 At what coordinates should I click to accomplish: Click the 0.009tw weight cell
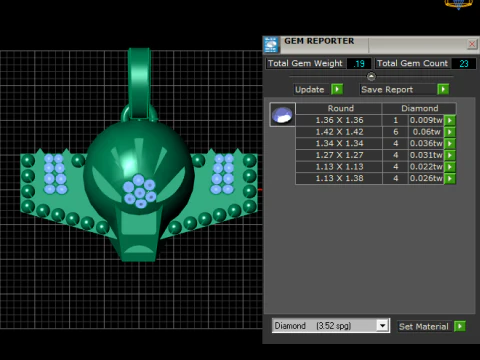coord(426,120)
